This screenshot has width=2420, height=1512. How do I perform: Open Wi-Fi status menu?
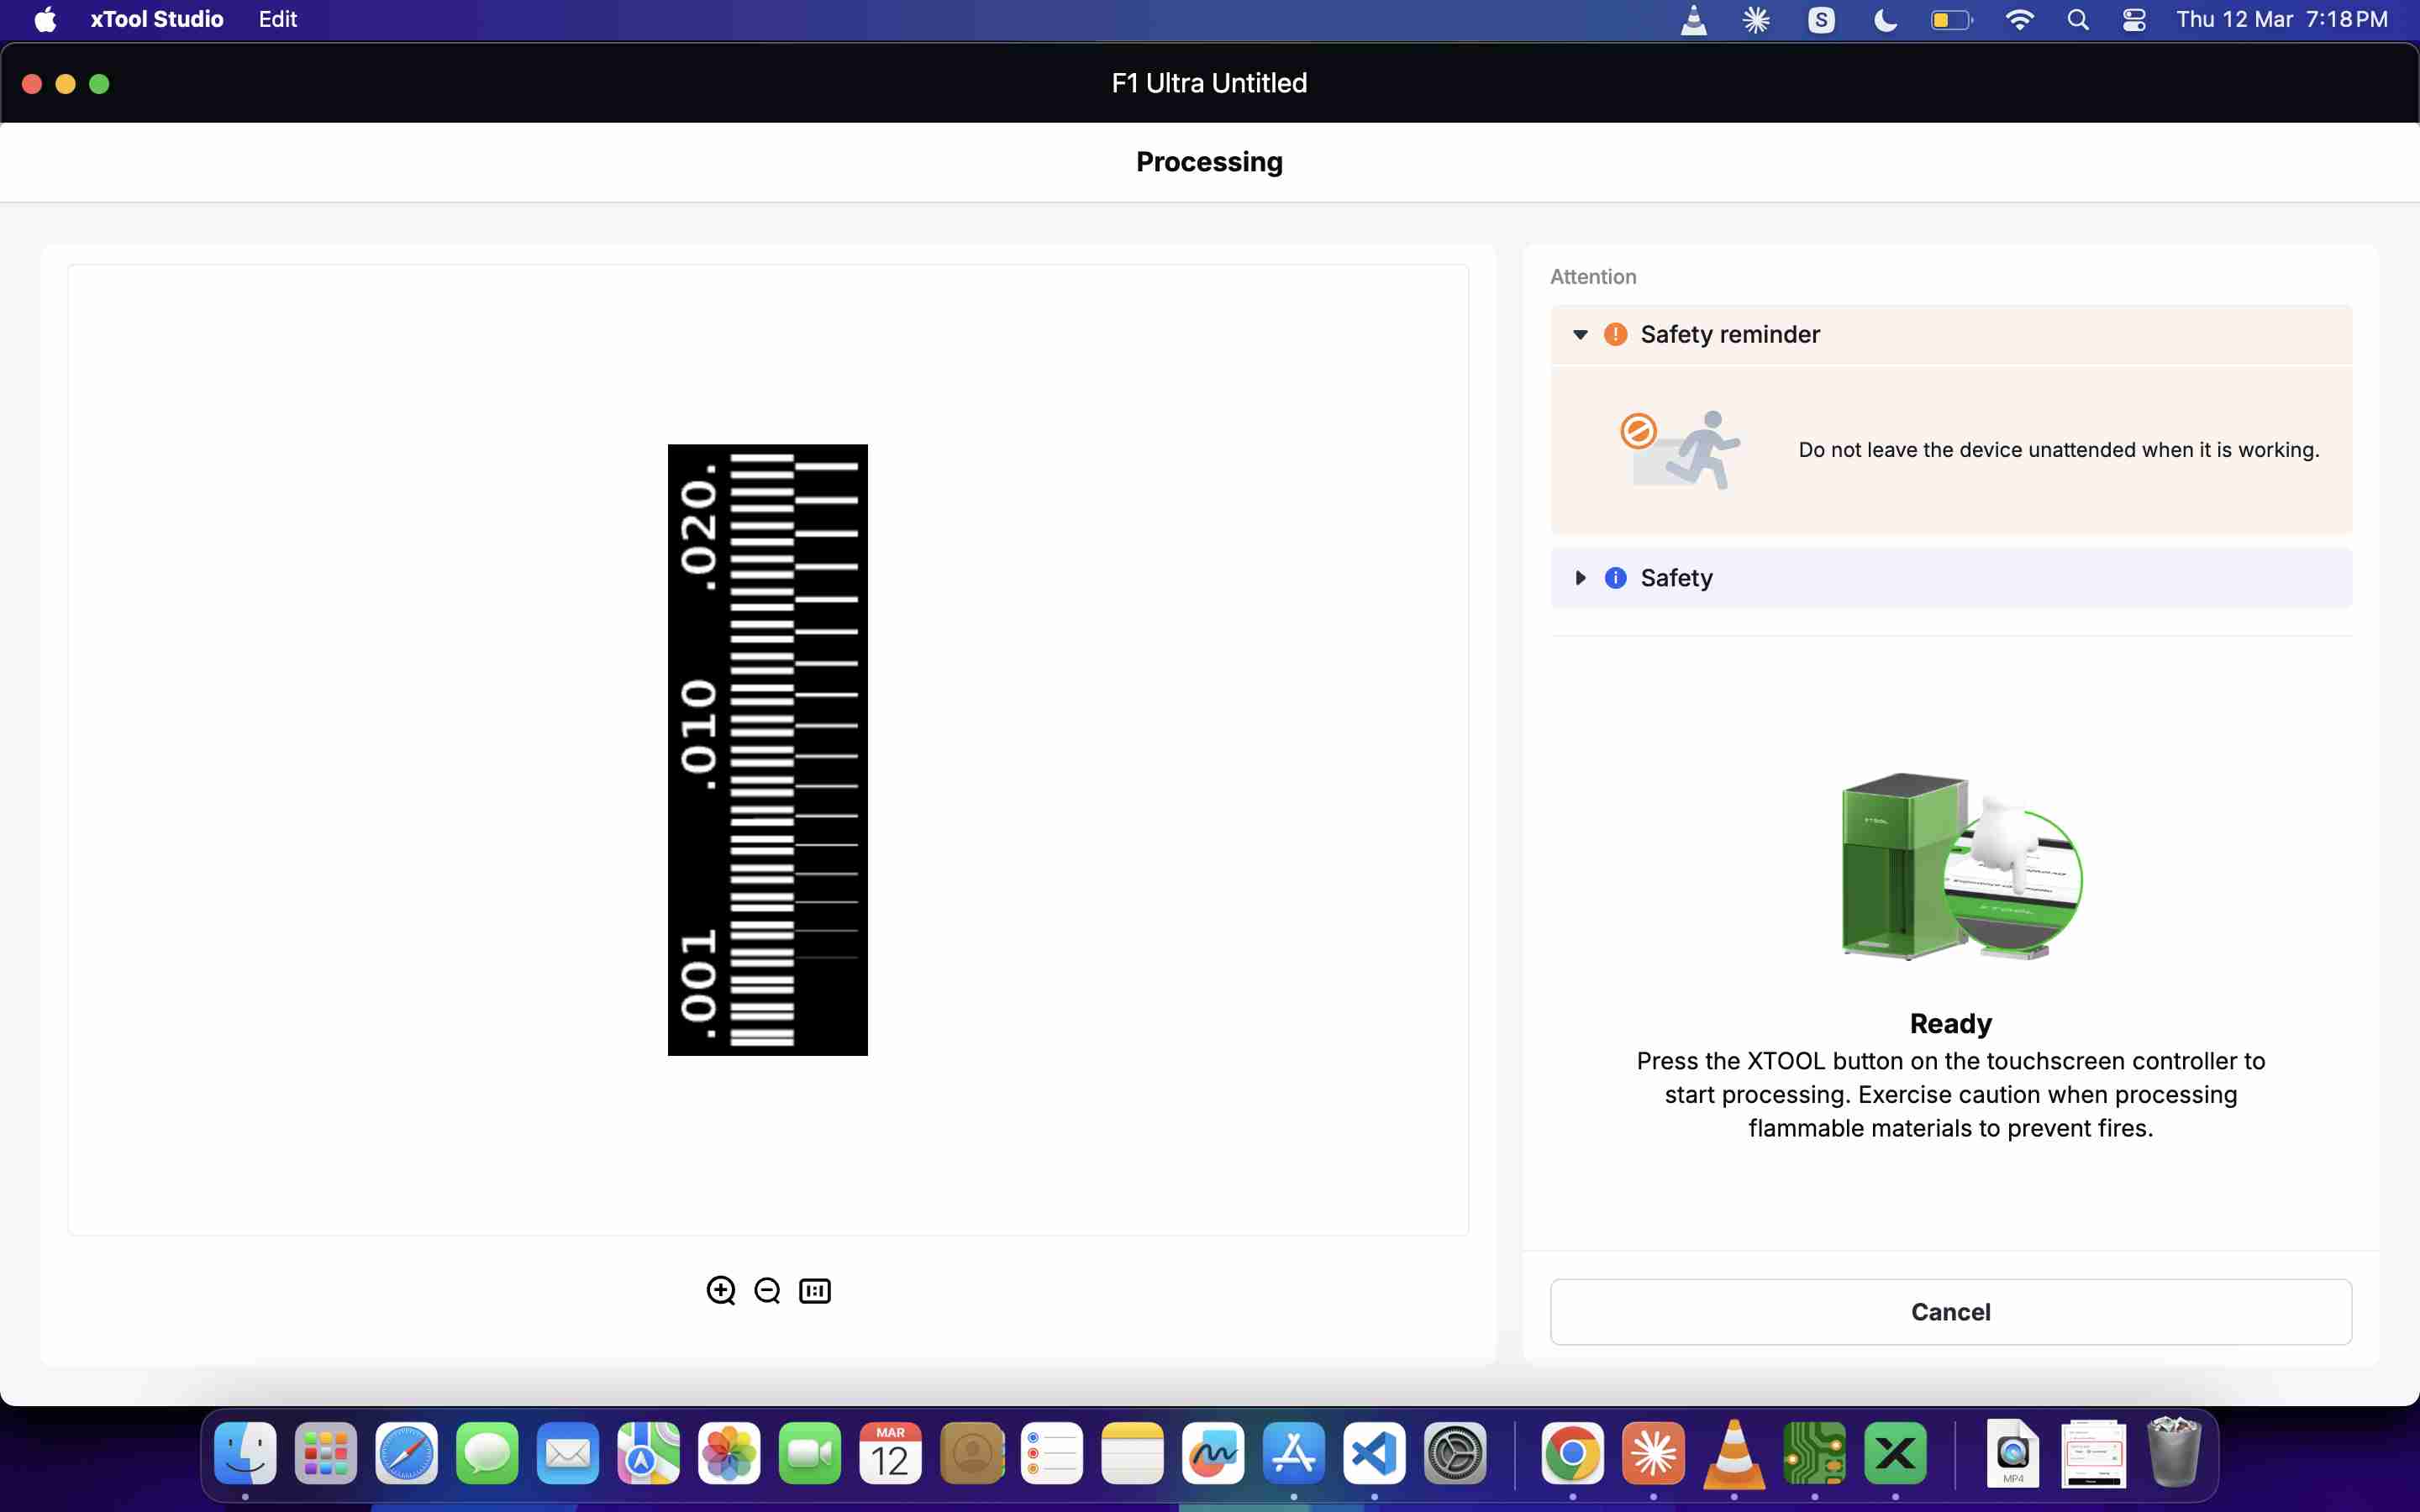pyautogui.click(x=2019, y=20)
